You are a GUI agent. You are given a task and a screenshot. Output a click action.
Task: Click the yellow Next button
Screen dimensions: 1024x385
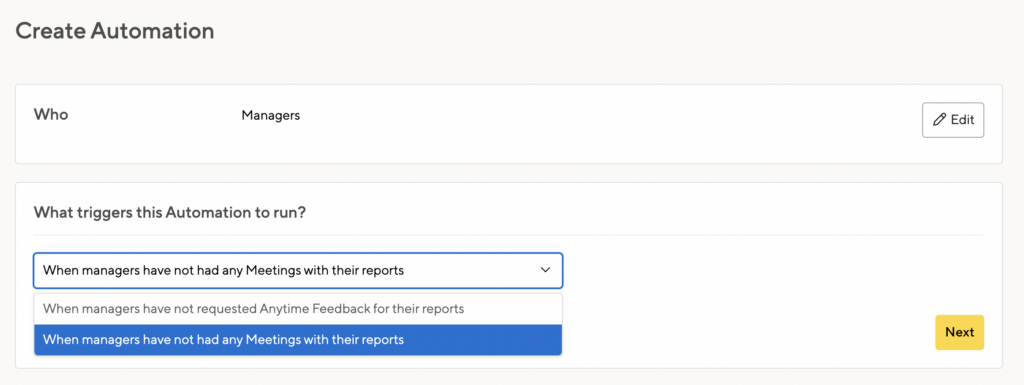click(x=959, y=332)
